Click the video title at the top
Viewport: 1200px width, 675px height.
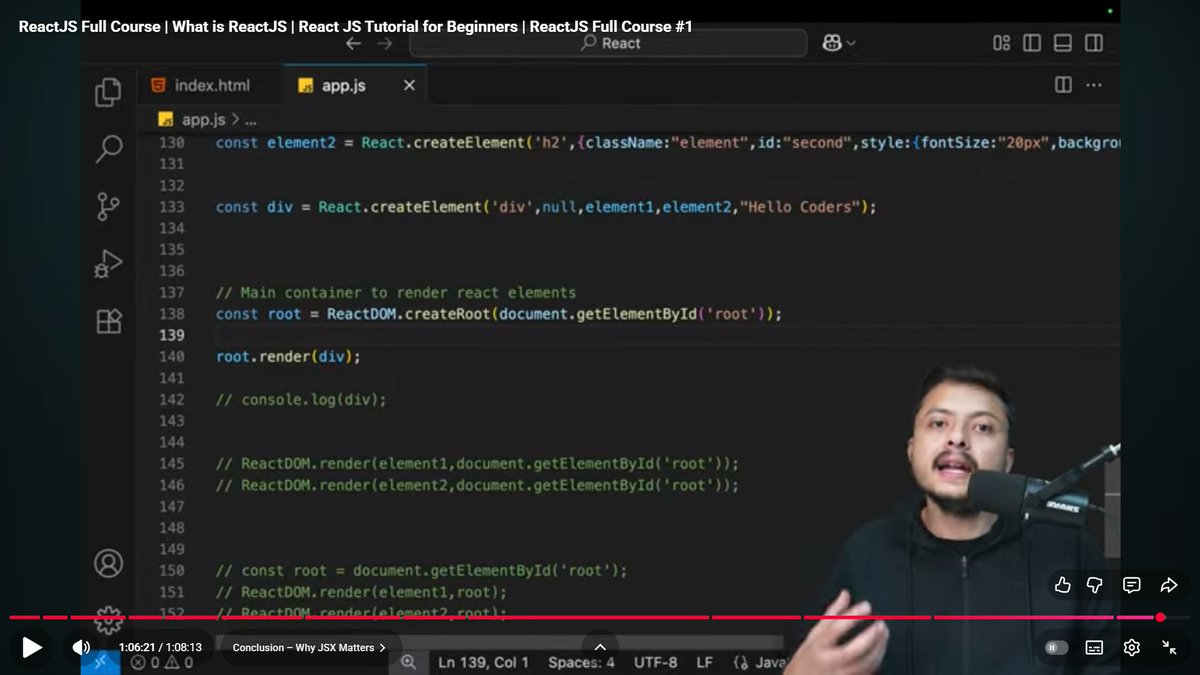click(355, 27)
